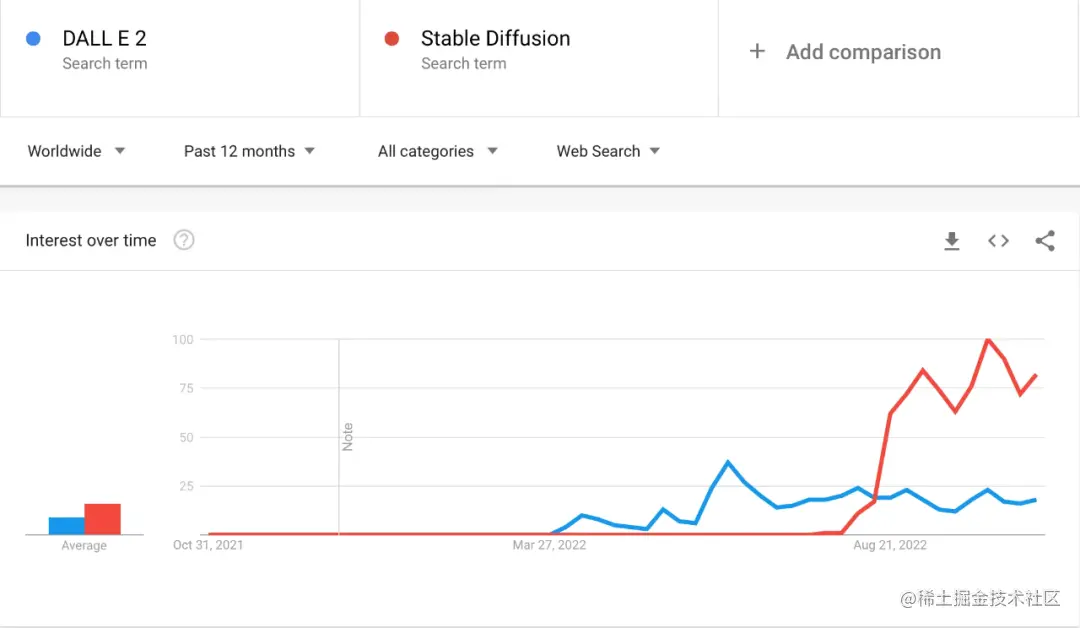Click the Mar 27, 2022 axis label
Screen dimensions: 1080x628
pyautogui.click(x=549, y=545)
